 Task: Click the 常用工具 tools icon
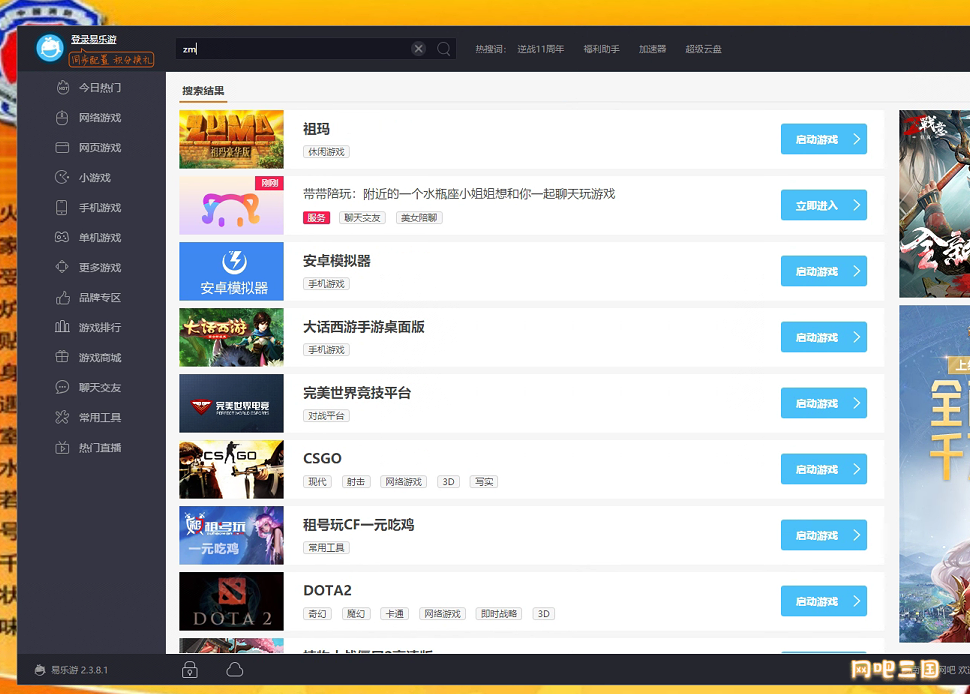pyautogui.click(x=62, y=418)
